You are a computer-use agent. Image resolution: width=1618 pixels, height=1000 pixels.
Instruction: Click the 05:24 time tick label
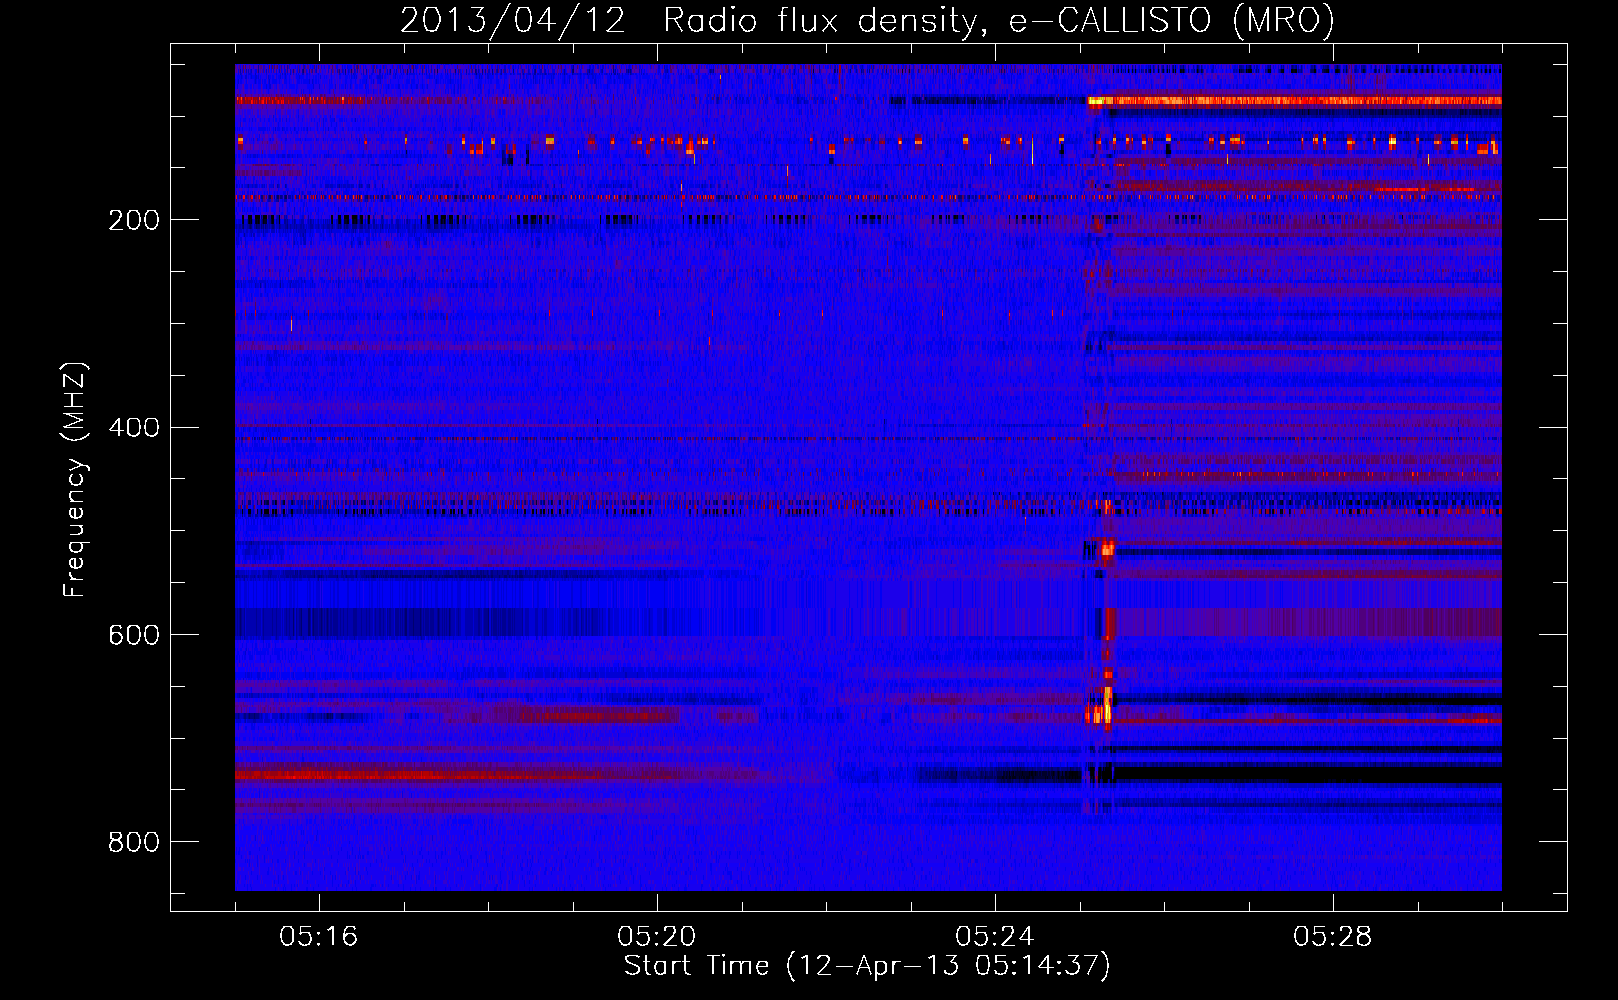coord(995,937)
